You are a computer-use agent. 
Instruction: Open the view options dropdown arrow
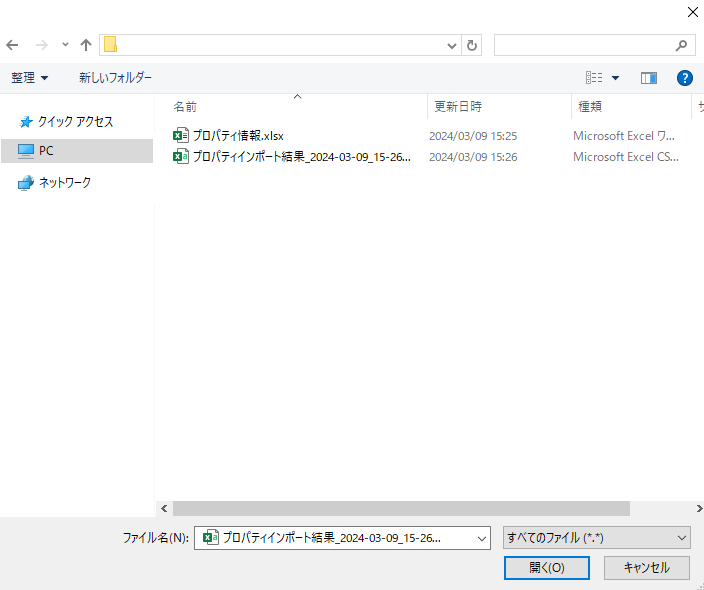(615, 78)
